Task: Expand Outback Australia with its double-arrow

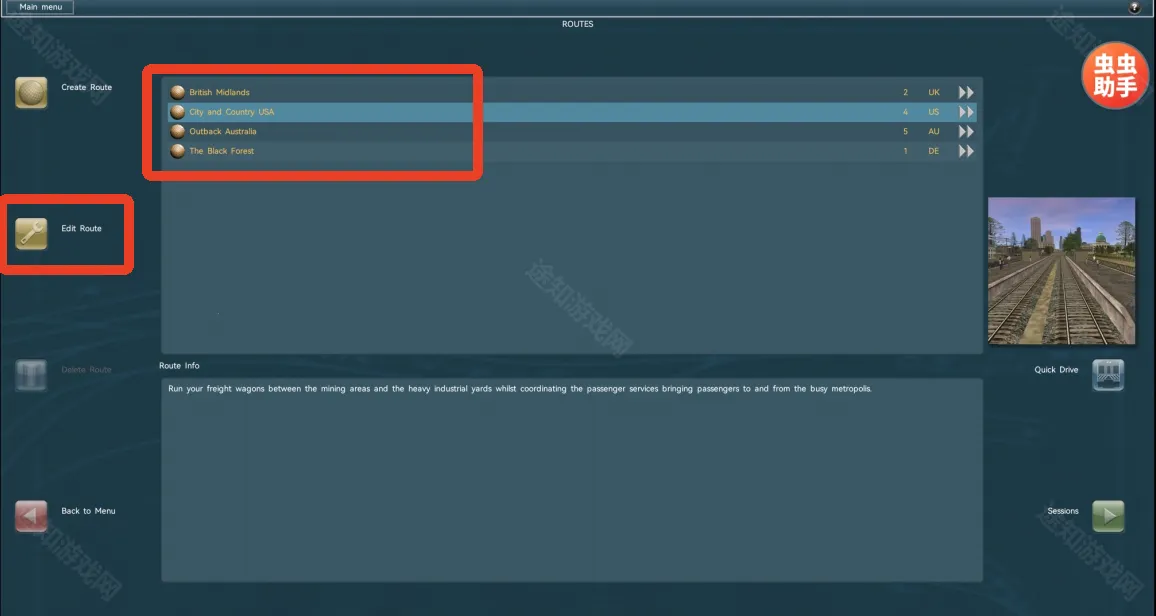Action: click(x=966, y=131)
